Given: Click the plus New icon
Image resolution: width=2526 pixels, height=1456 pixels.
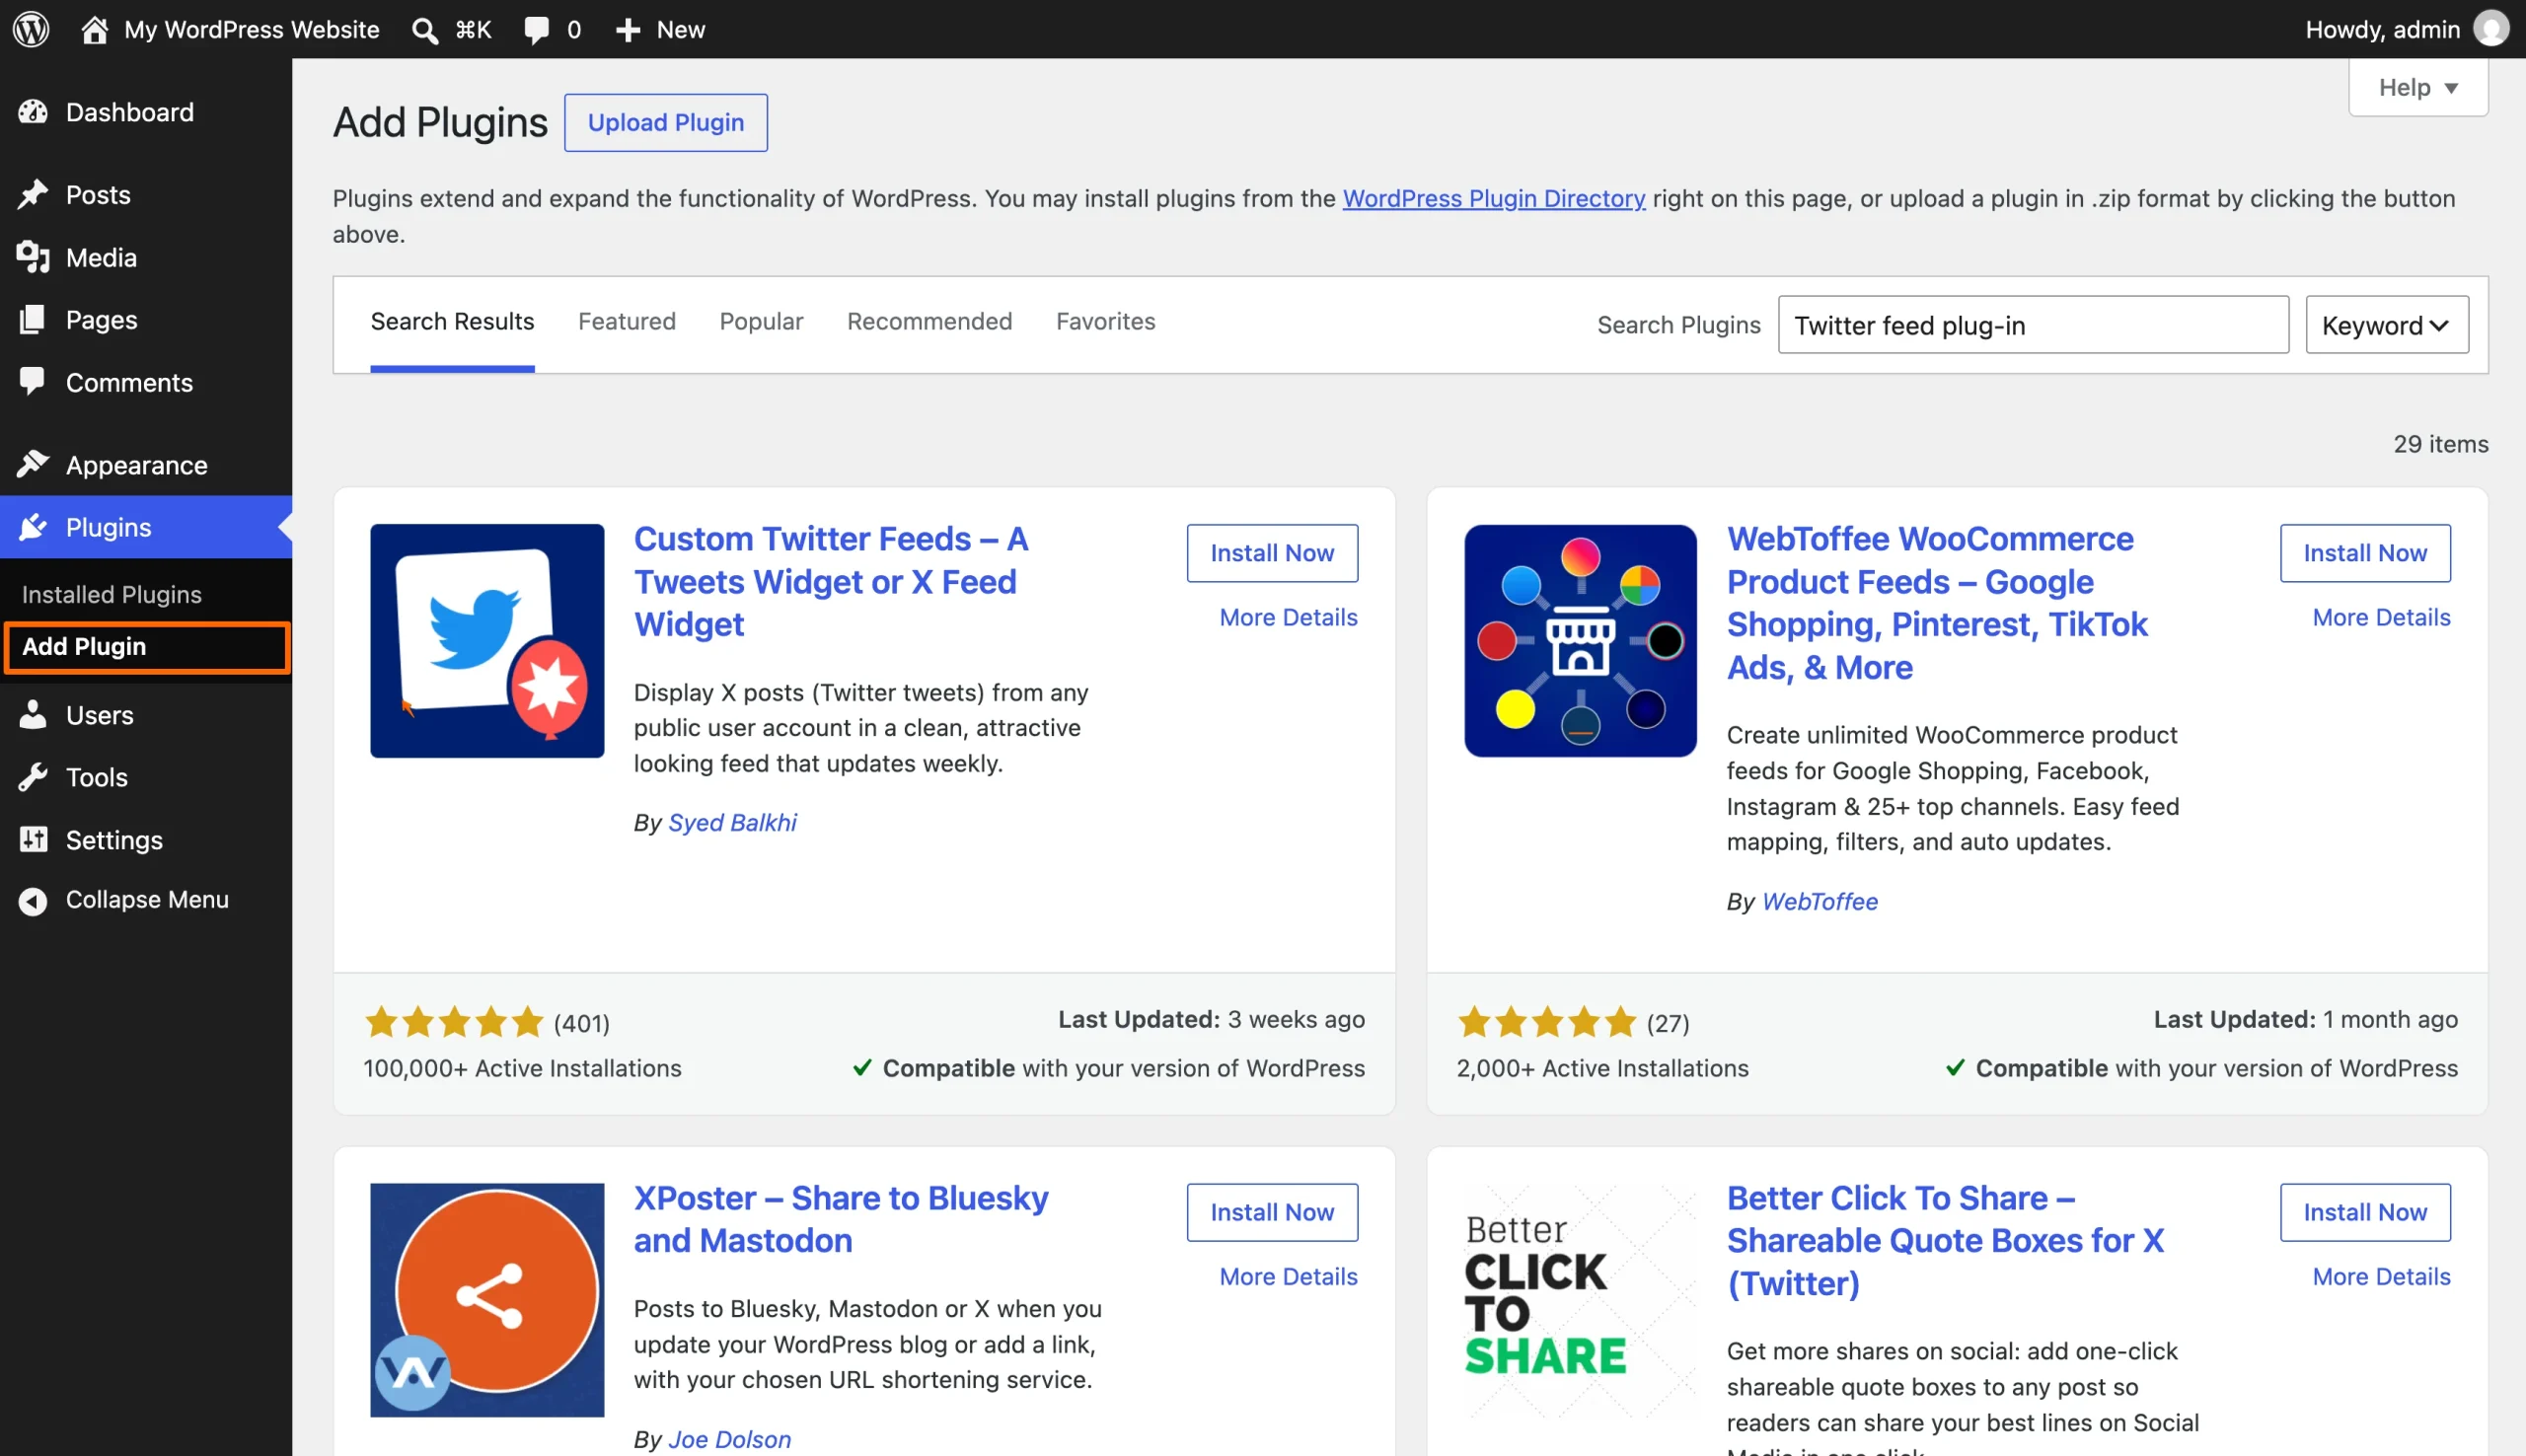Looking at the screenshot, I should pos(627,30).
